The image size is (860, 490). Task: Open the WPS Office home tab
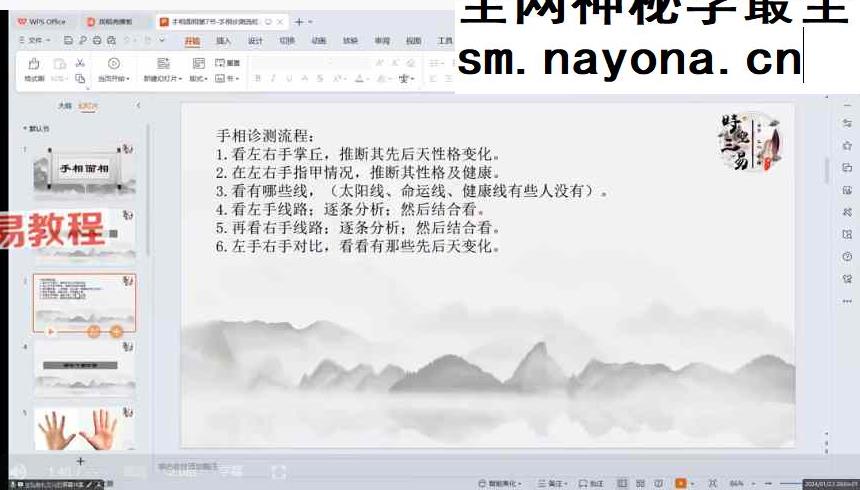coord(41,21)
